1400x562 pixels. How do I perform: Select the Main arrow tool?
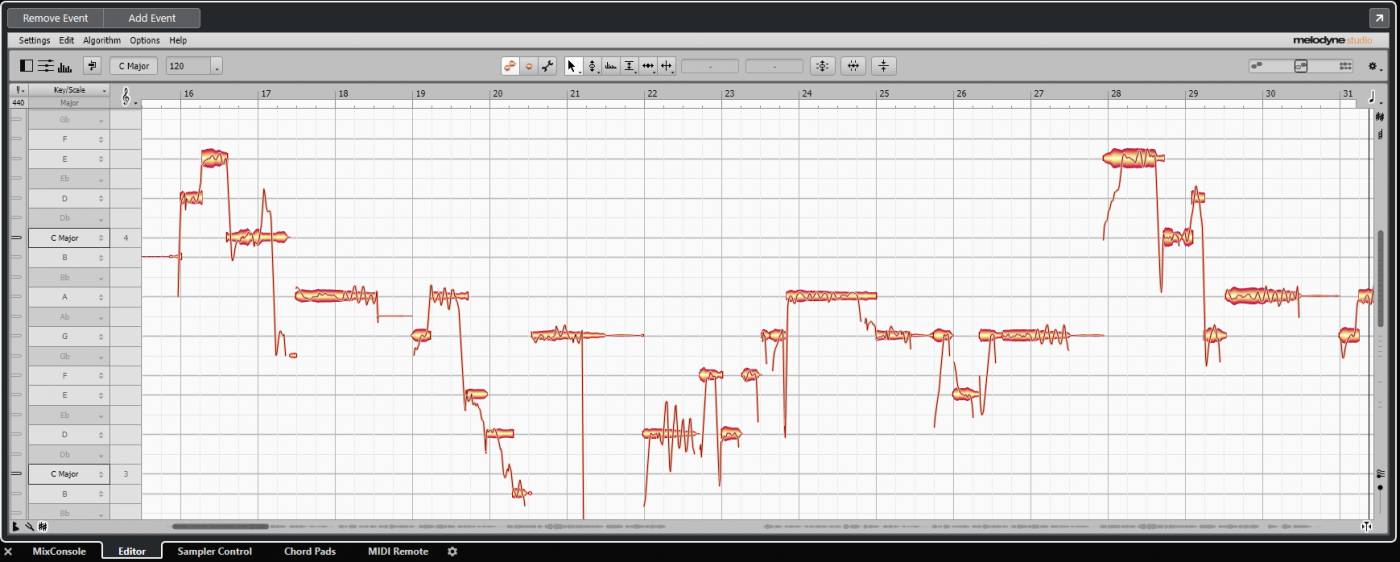[573, 66]
